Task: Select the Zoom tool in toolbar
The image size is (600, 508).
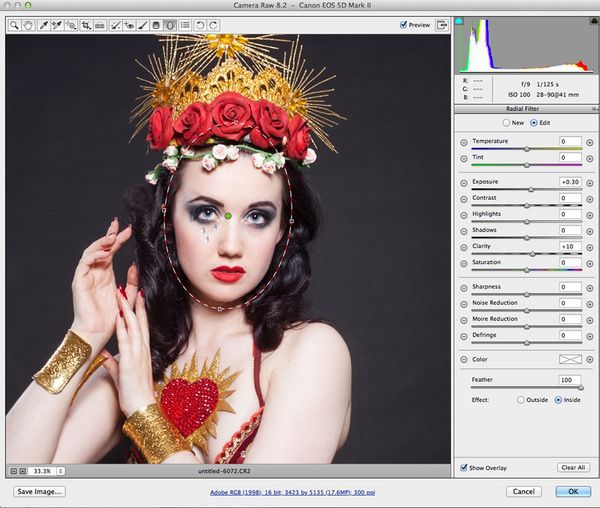Action: [15, 24]
